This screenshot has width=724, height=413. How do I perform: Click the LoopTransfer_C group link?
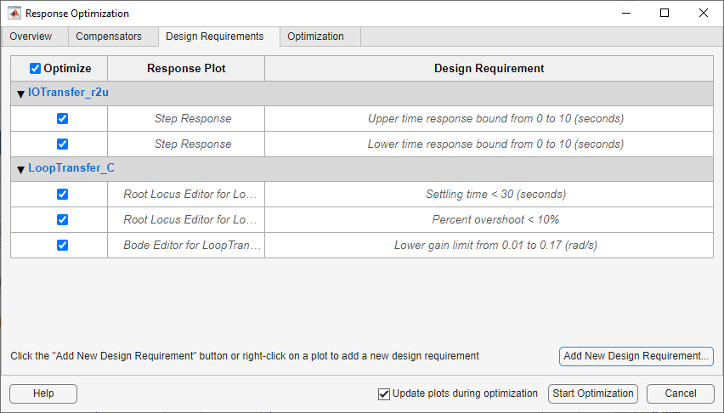(72, 168)
